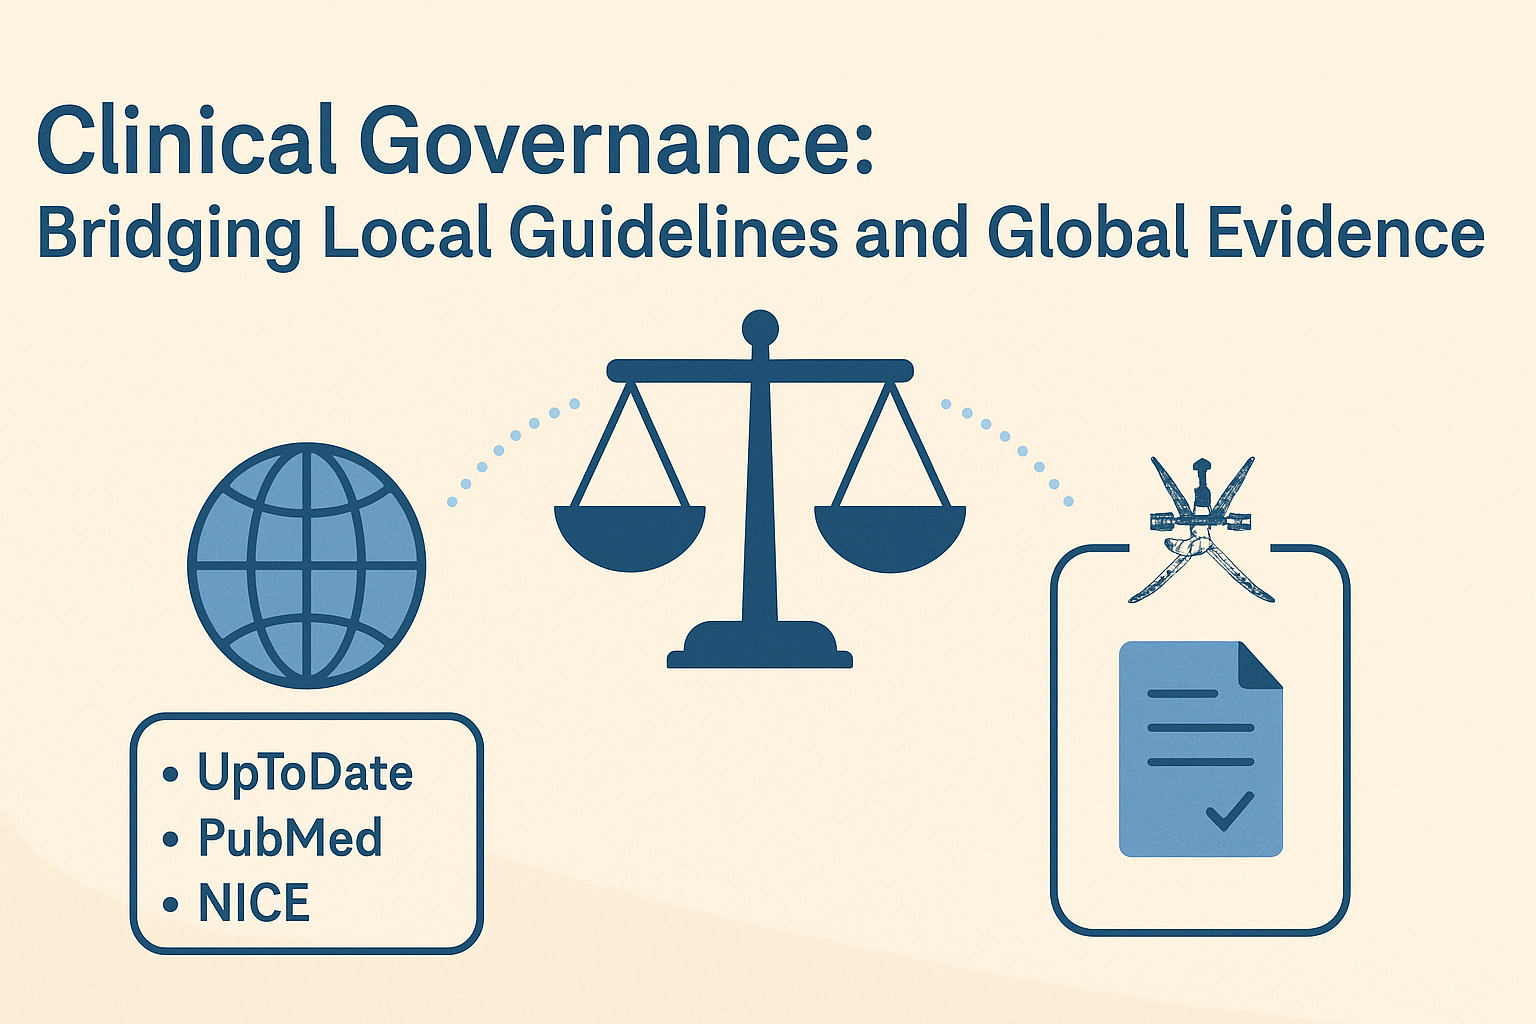
Task: Click the "Clinical Governance:" title
Action: pyautogui.click(x=455, y=142)
